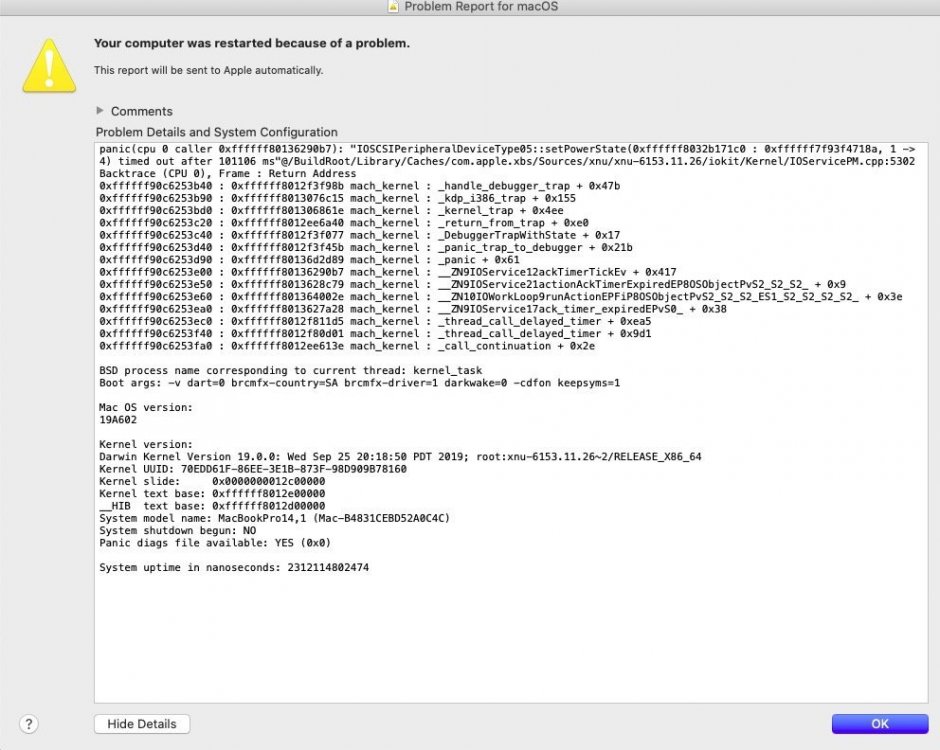Screen dimensions: 940x750
Task: Click the '_kernel_trap + 0x4ee' line
Action: click(332, 210)
